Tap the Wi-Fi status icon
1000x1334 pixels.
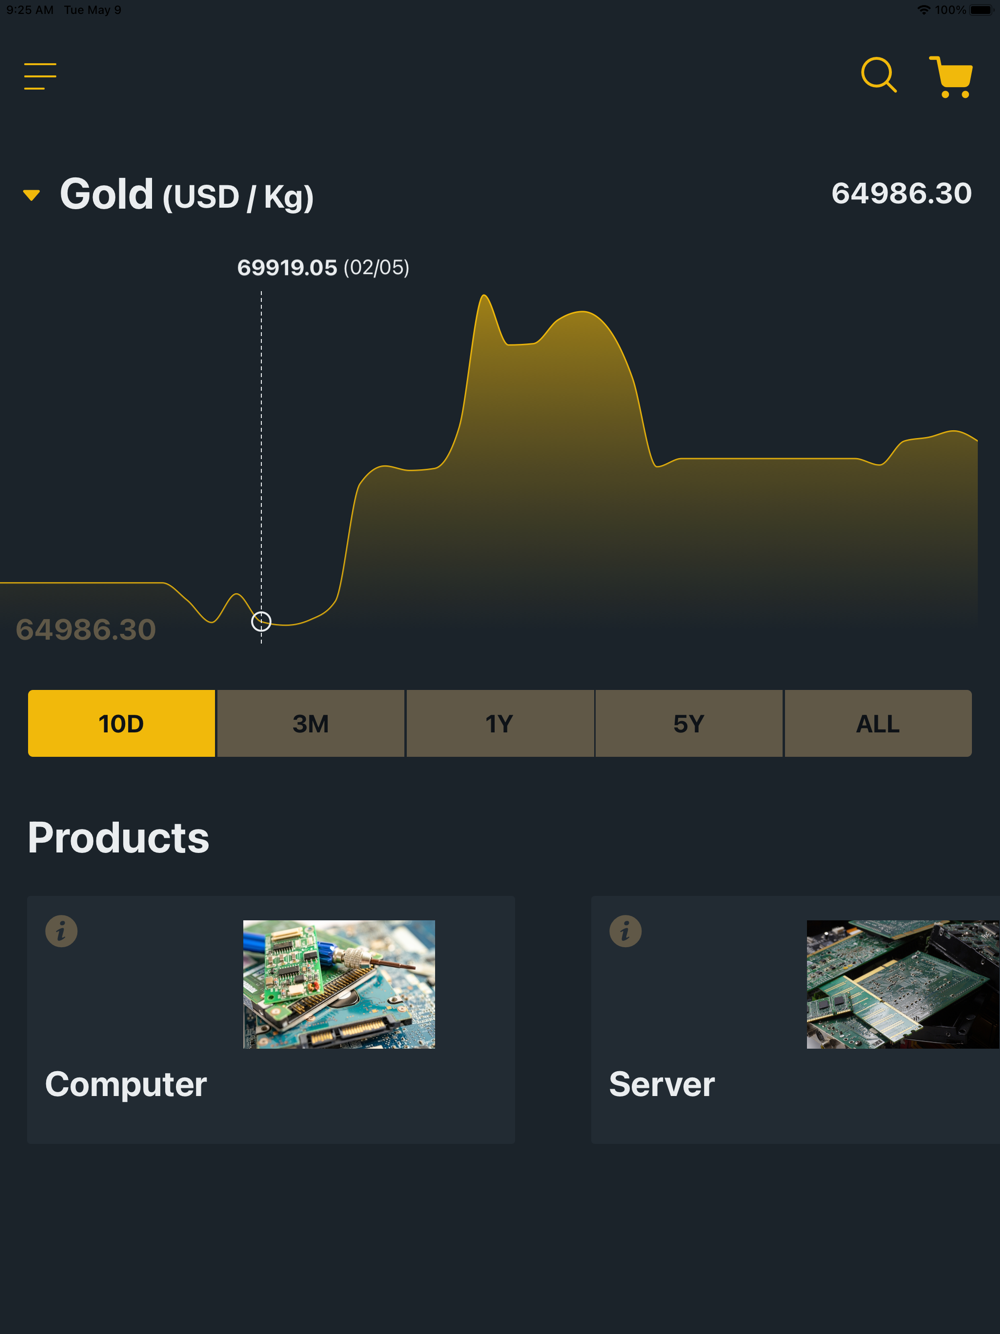point(923,10)
